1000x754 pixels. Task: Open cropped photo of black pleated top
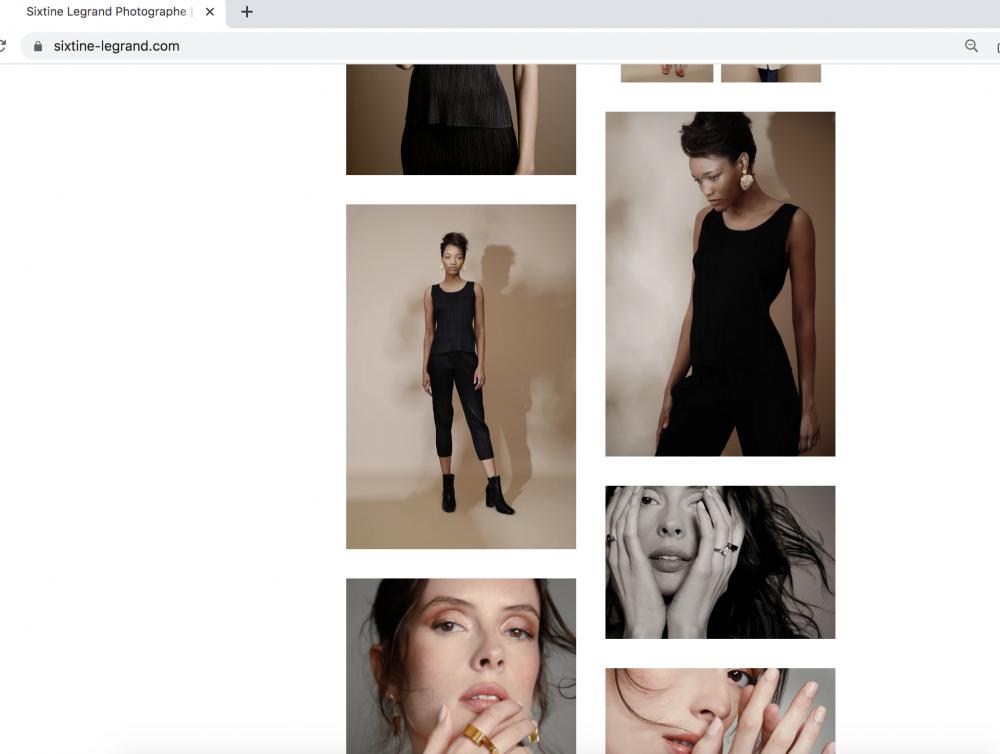[460, 119]
